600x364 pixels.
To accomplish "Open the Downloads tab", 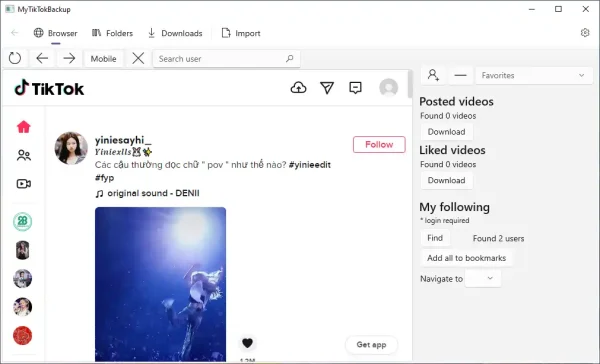I will tap(175, 33).
